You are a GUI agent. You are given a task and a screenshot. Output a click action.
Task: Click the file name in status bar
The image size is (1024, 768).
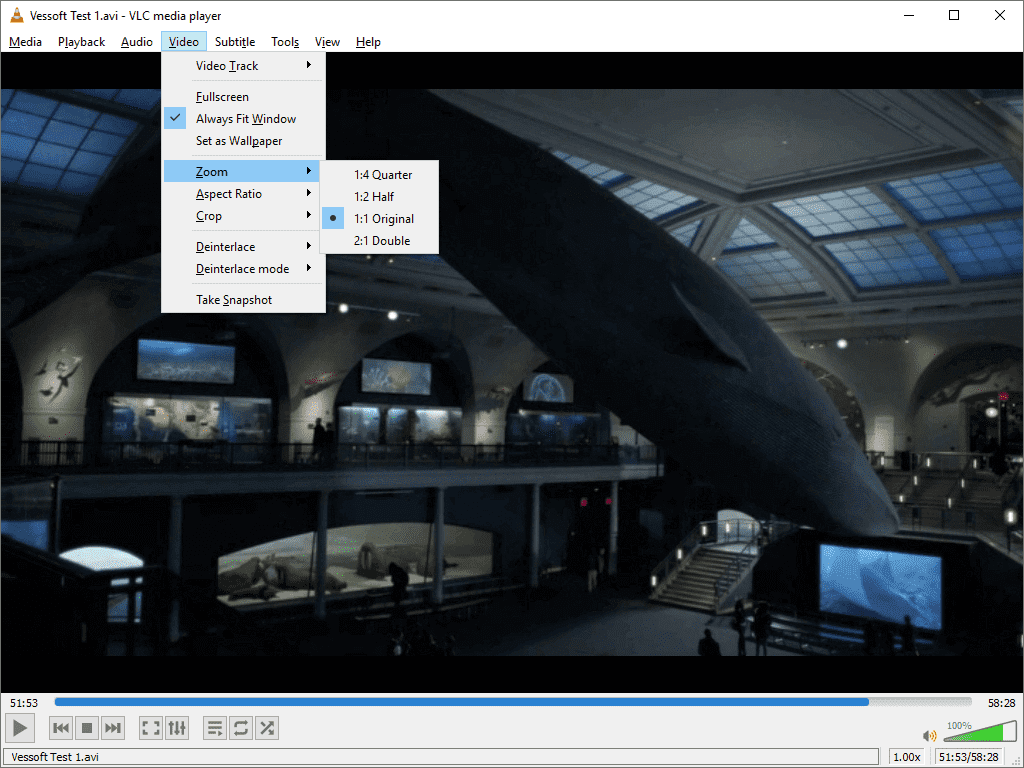click(55, 757)
